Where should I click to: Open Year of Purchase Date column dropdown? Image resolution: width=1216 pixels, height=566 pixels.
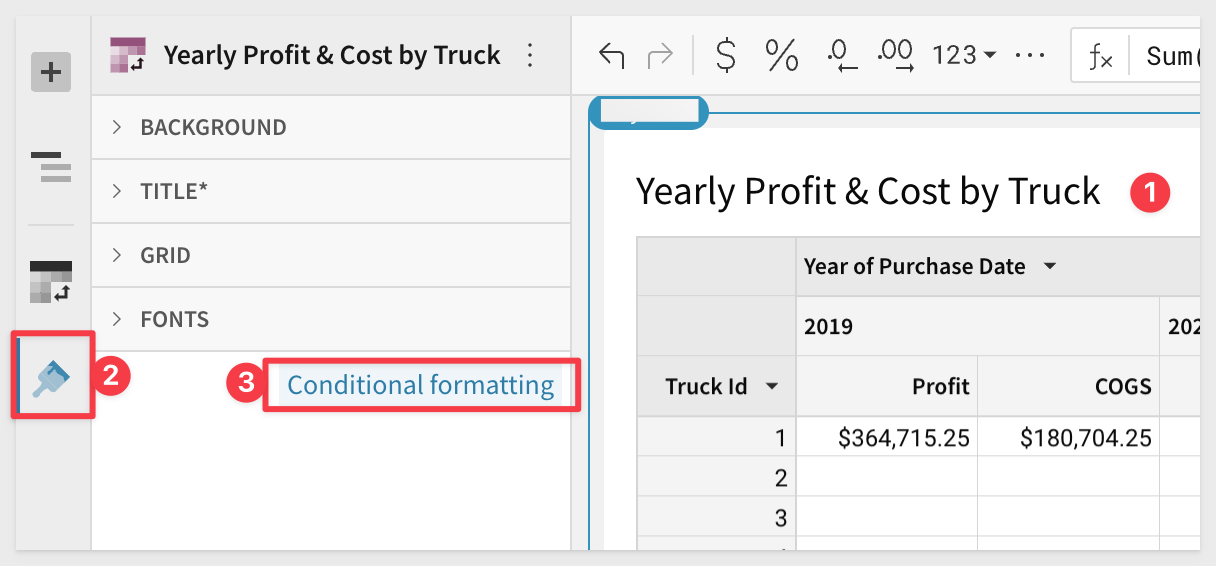1049,267
